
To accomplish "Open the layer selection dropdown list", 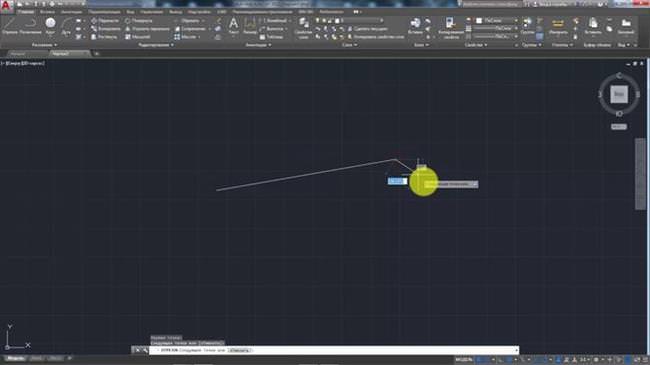I will pyautogui.click(x=360, y=20).
